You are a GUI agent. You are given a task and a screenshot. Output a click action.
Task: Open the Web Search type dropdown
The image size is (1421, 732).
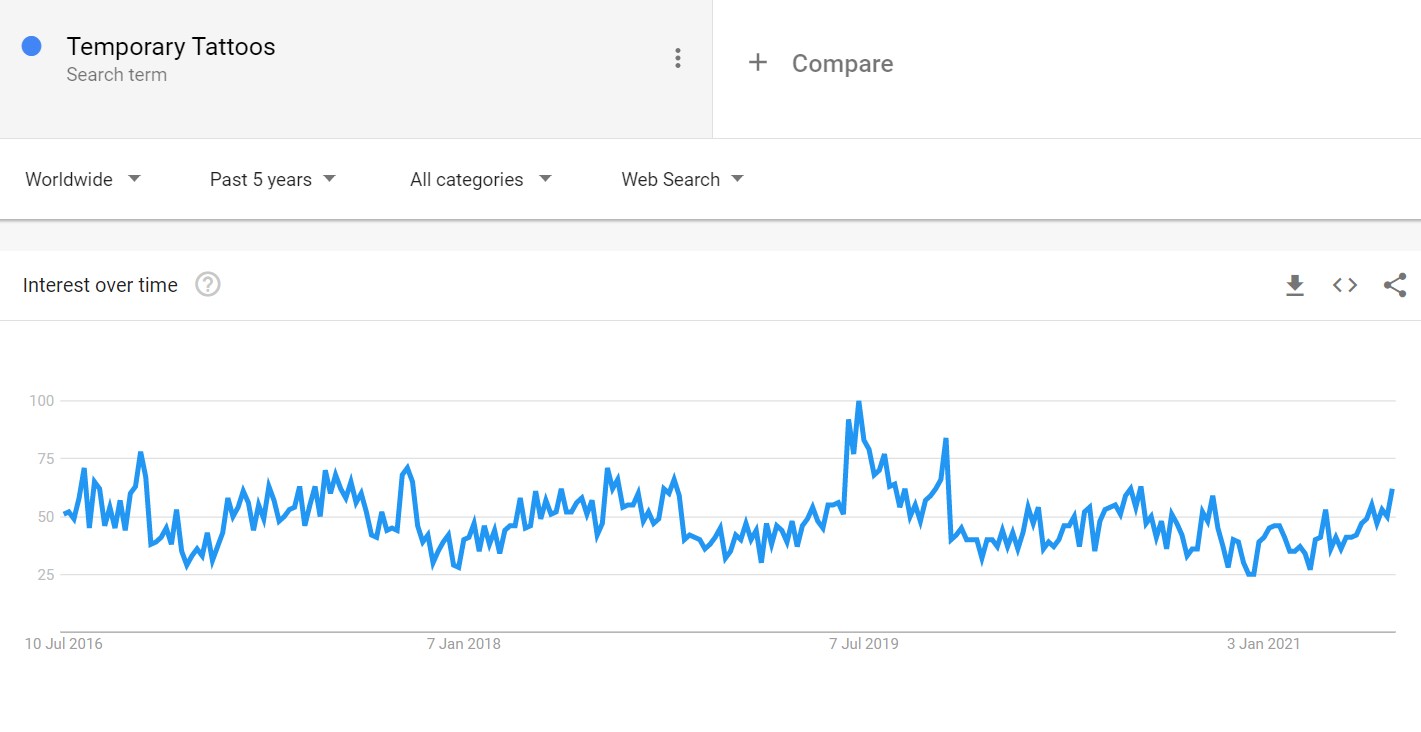coord(683,180)
